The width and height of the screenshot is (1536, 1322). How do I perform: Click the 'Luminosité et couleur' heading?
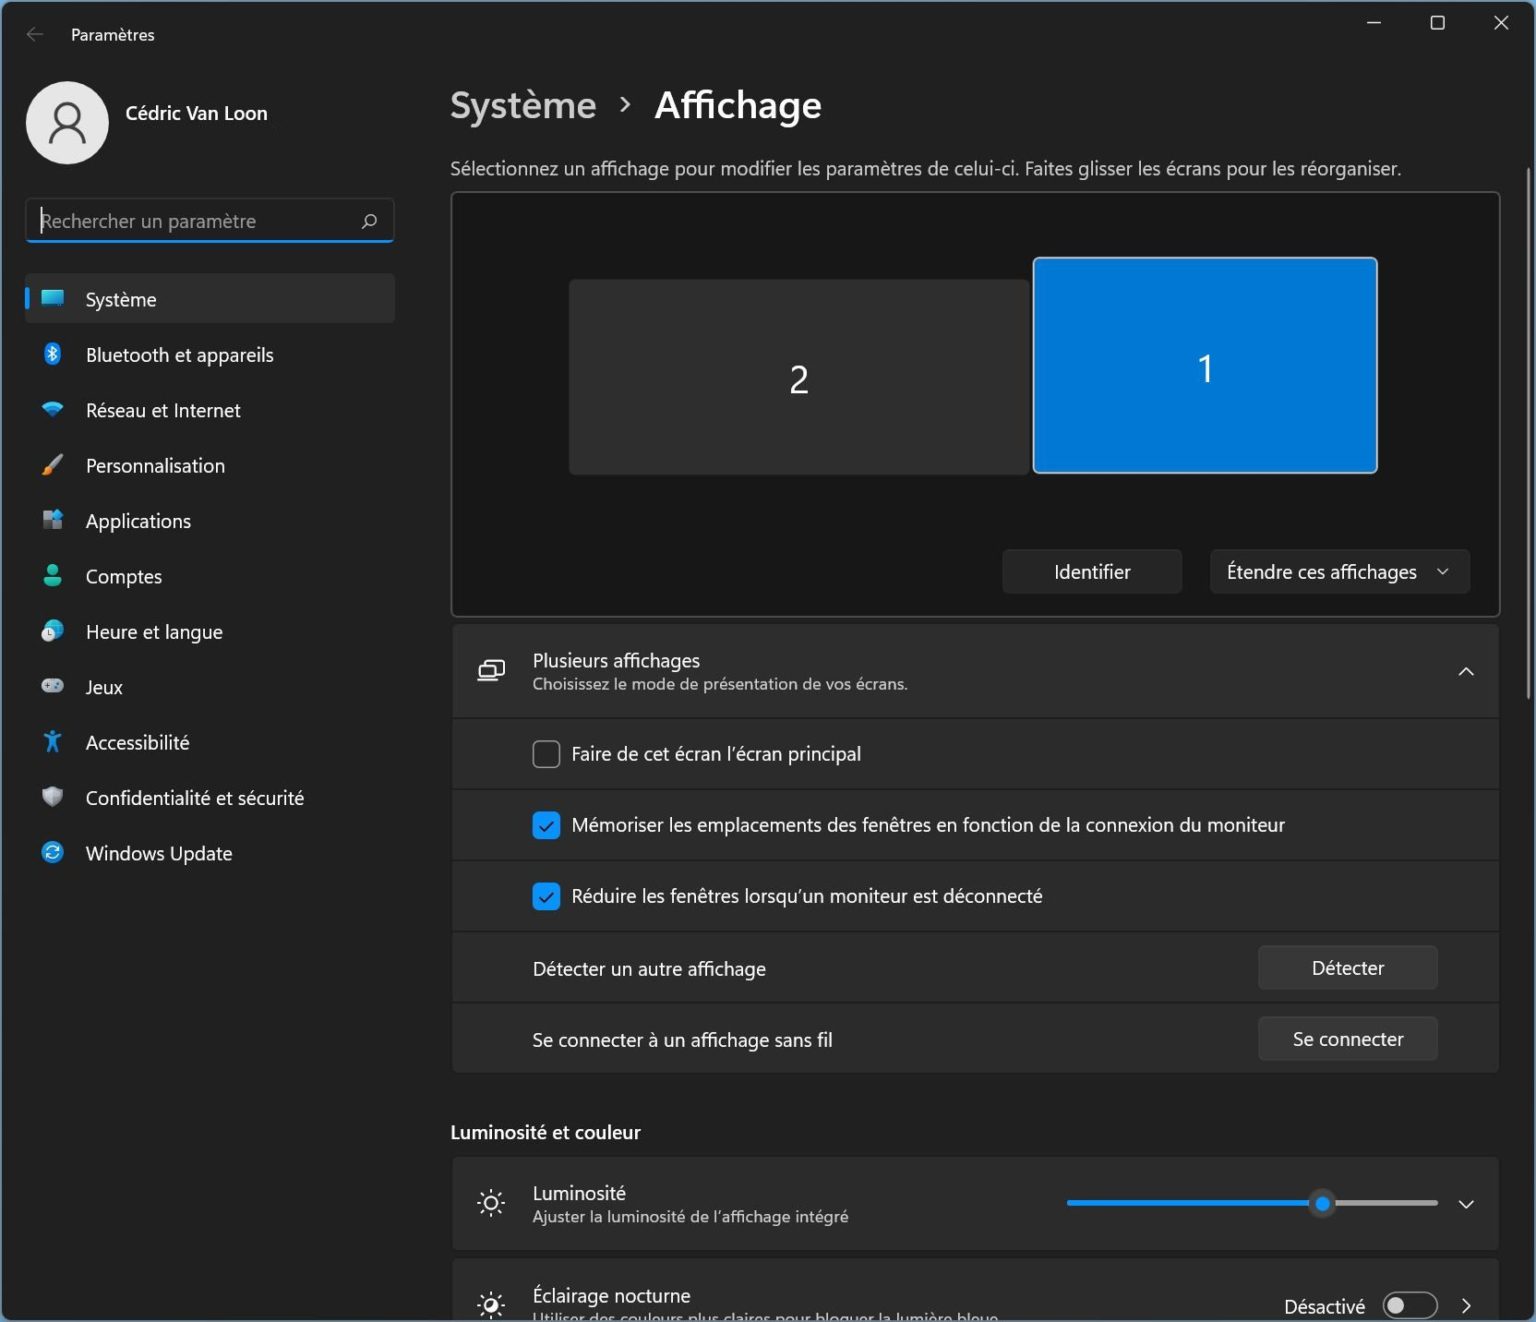point(545,1132)
